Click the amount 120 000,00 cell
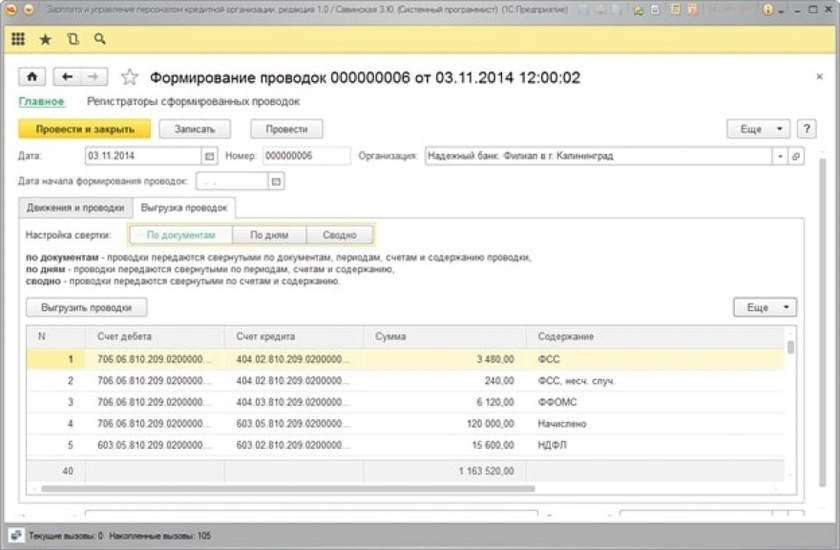The height and width of the screenshot is (550, 840). pyautogui.click(x=444, y=424)
